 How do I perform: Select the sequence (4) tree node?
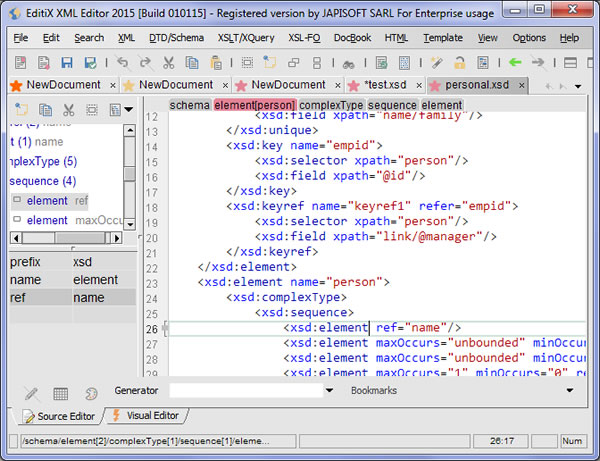43,181
